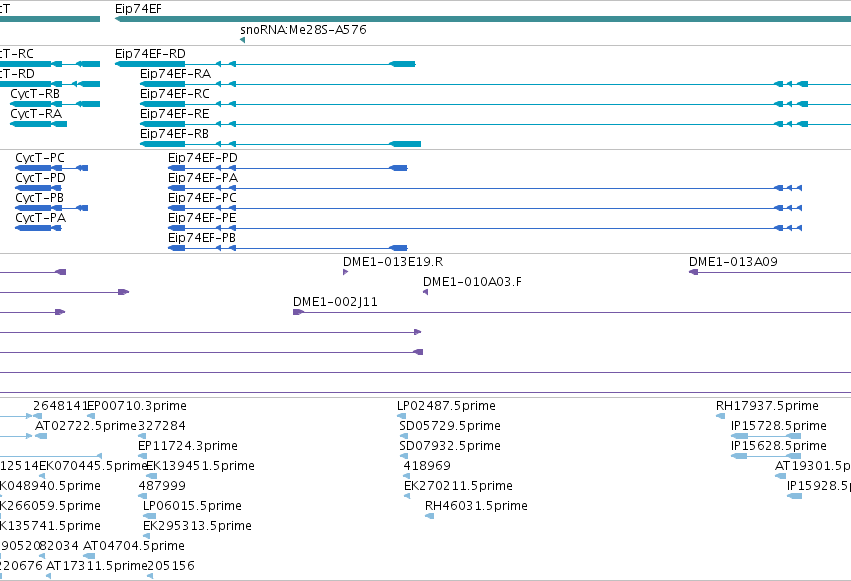Select transcript Eip74EF-RD label

click(x=150, y=54)
